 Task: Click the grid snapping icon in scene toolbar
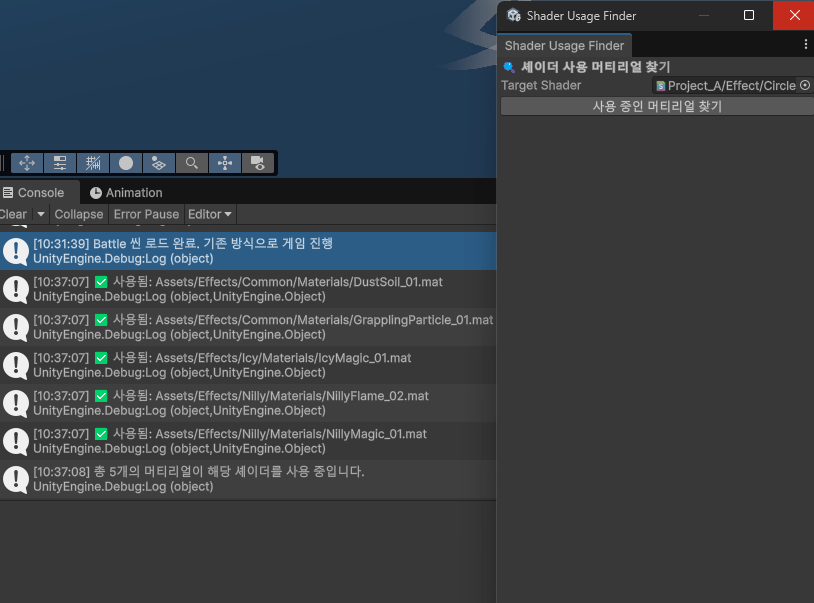[x=93, y=163]
